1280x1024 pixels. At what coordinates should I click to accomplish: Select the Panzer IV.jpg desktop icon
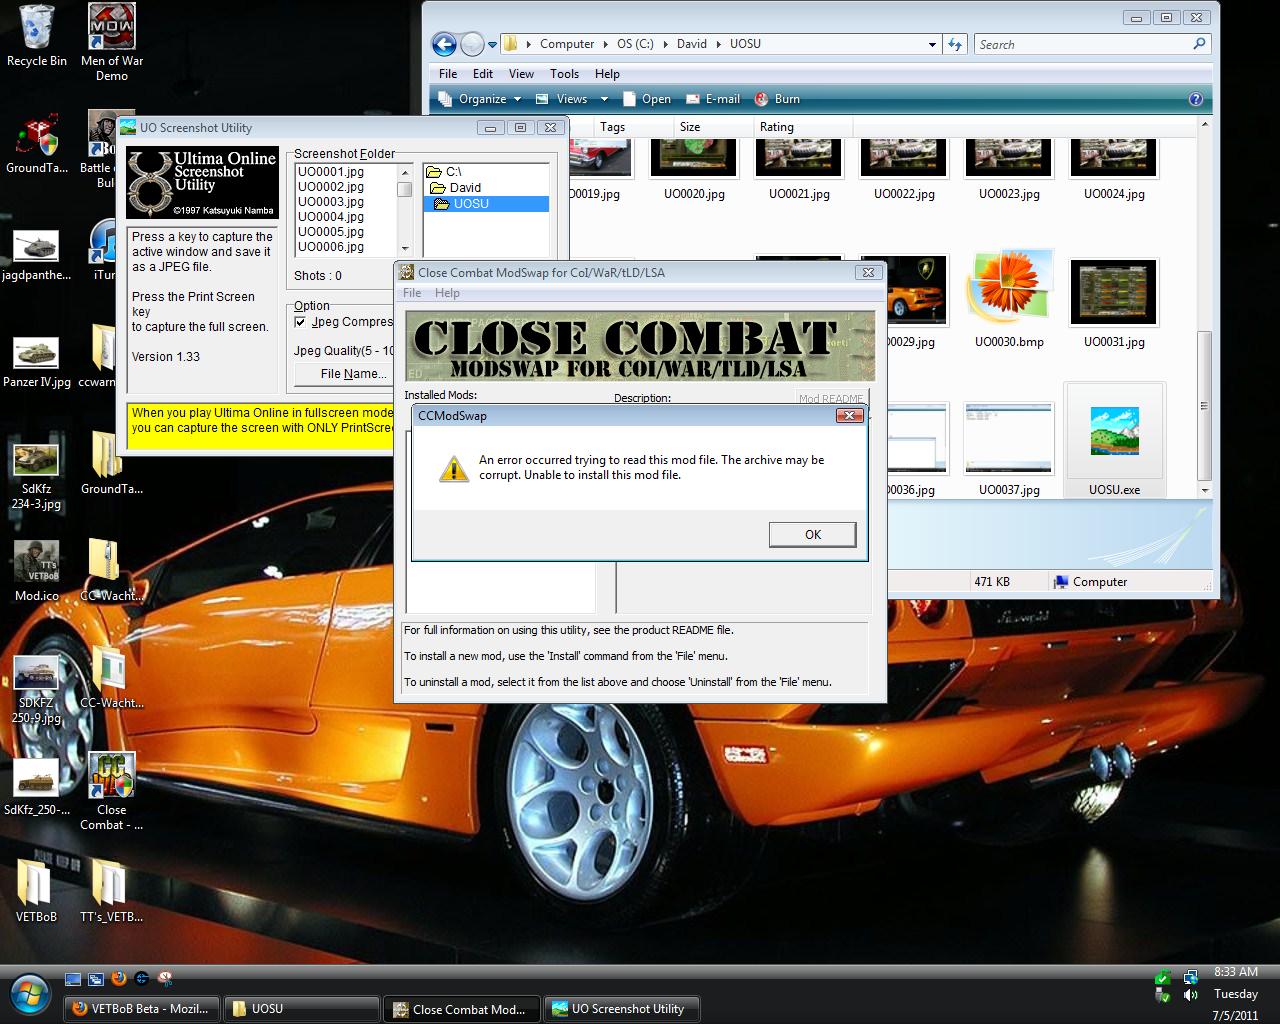36,362
